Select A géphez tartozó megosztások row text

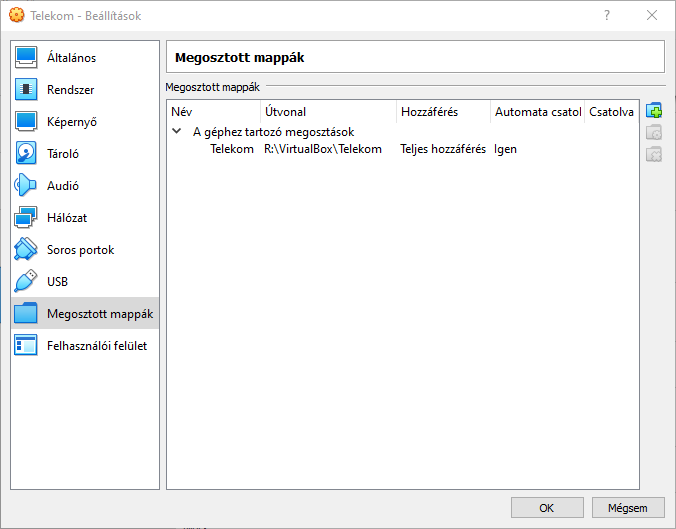273,132
